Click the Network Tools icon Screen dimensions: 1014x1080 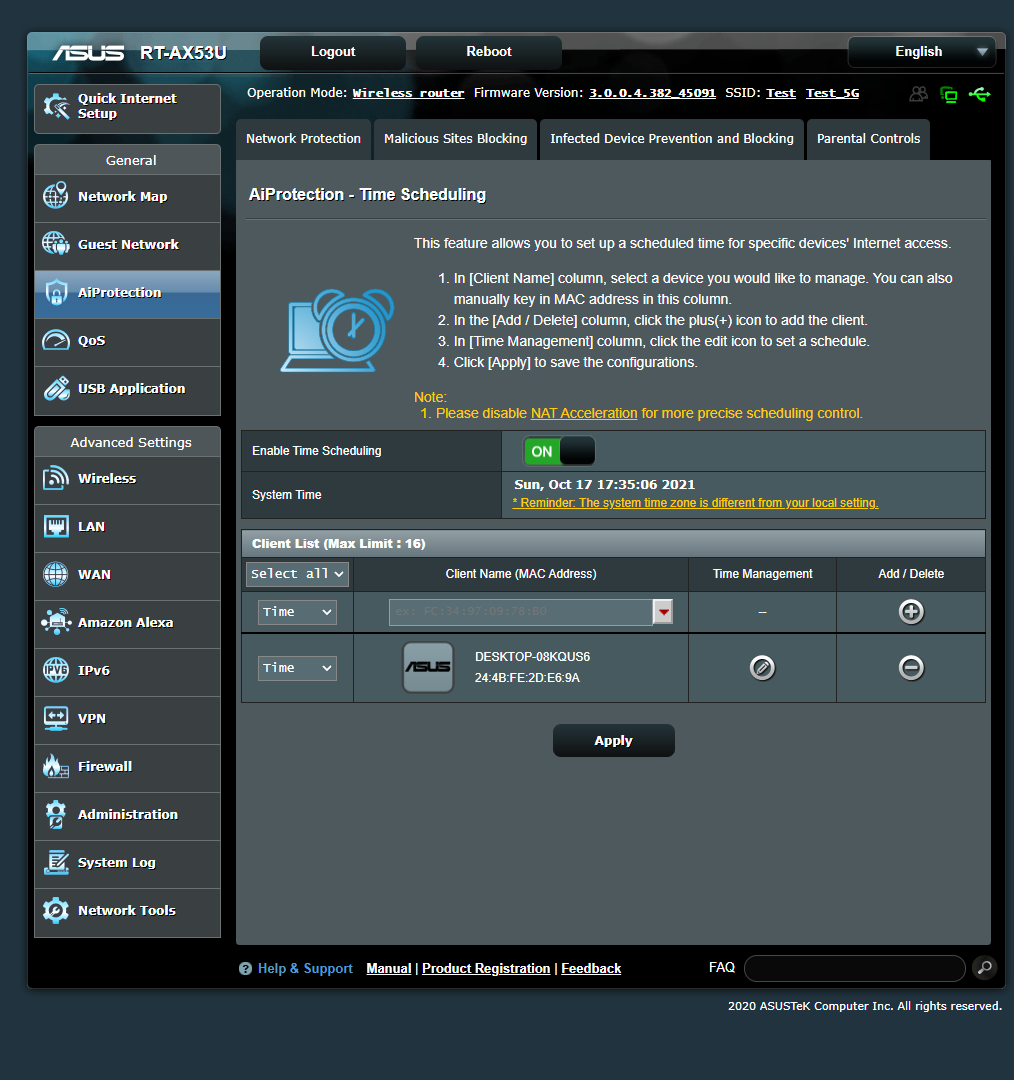tap(56, 911)
